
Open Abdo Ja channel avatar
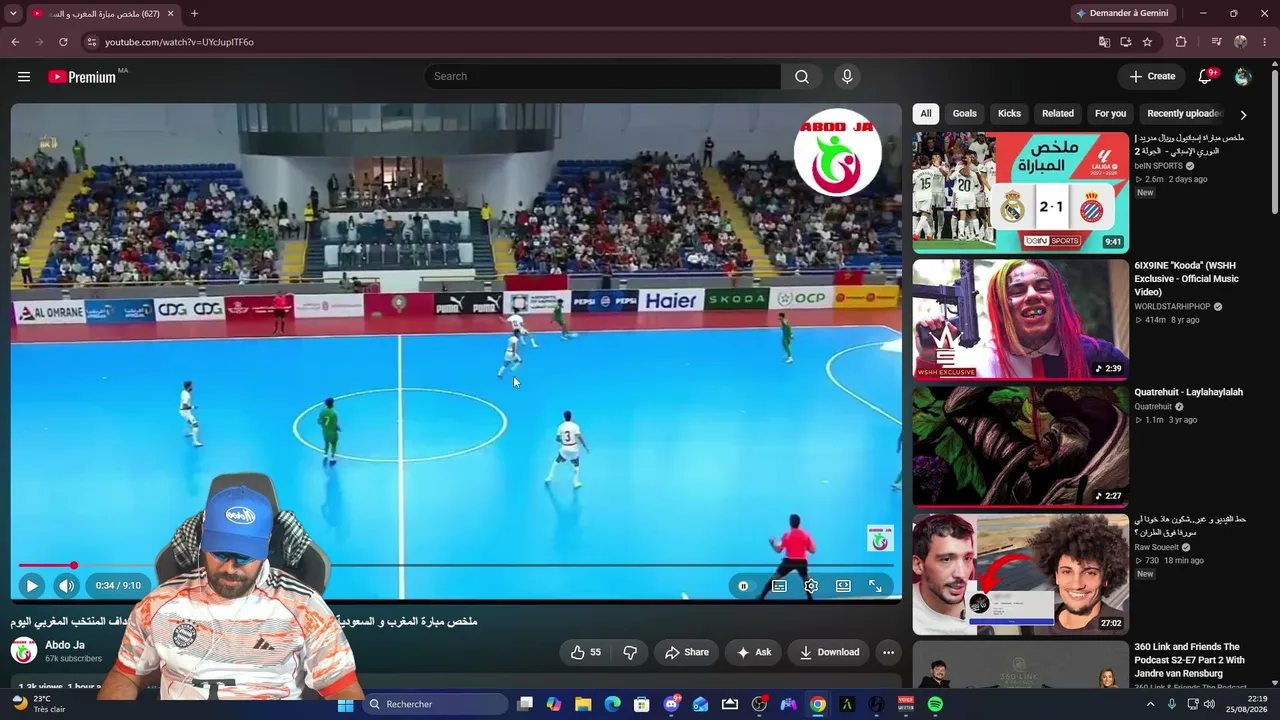click(x=24, y=652)
